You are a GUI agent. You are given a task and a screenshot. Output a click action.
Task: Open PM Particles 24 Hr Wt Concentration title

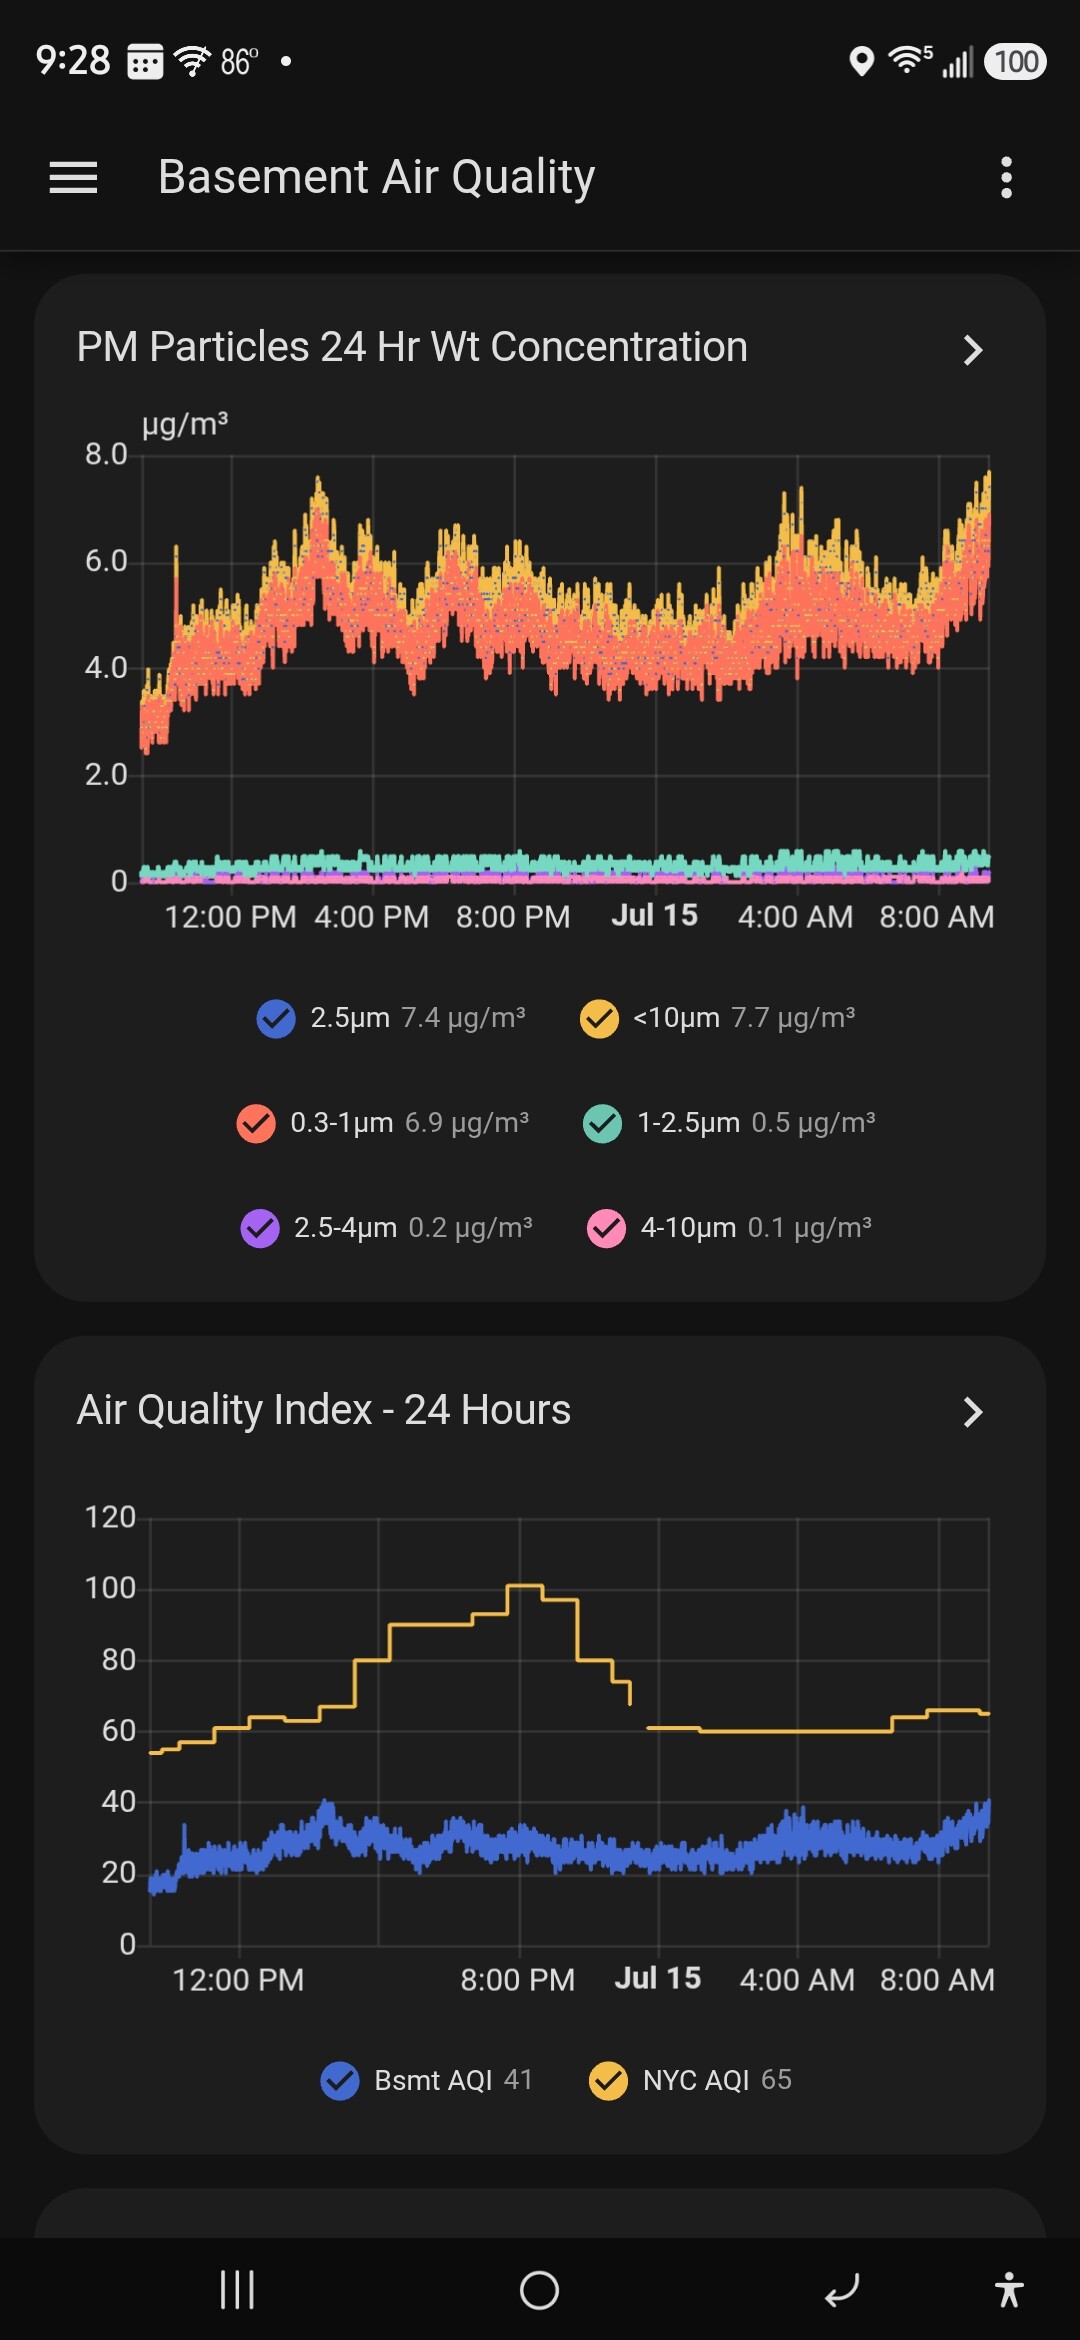pos(412,347)
